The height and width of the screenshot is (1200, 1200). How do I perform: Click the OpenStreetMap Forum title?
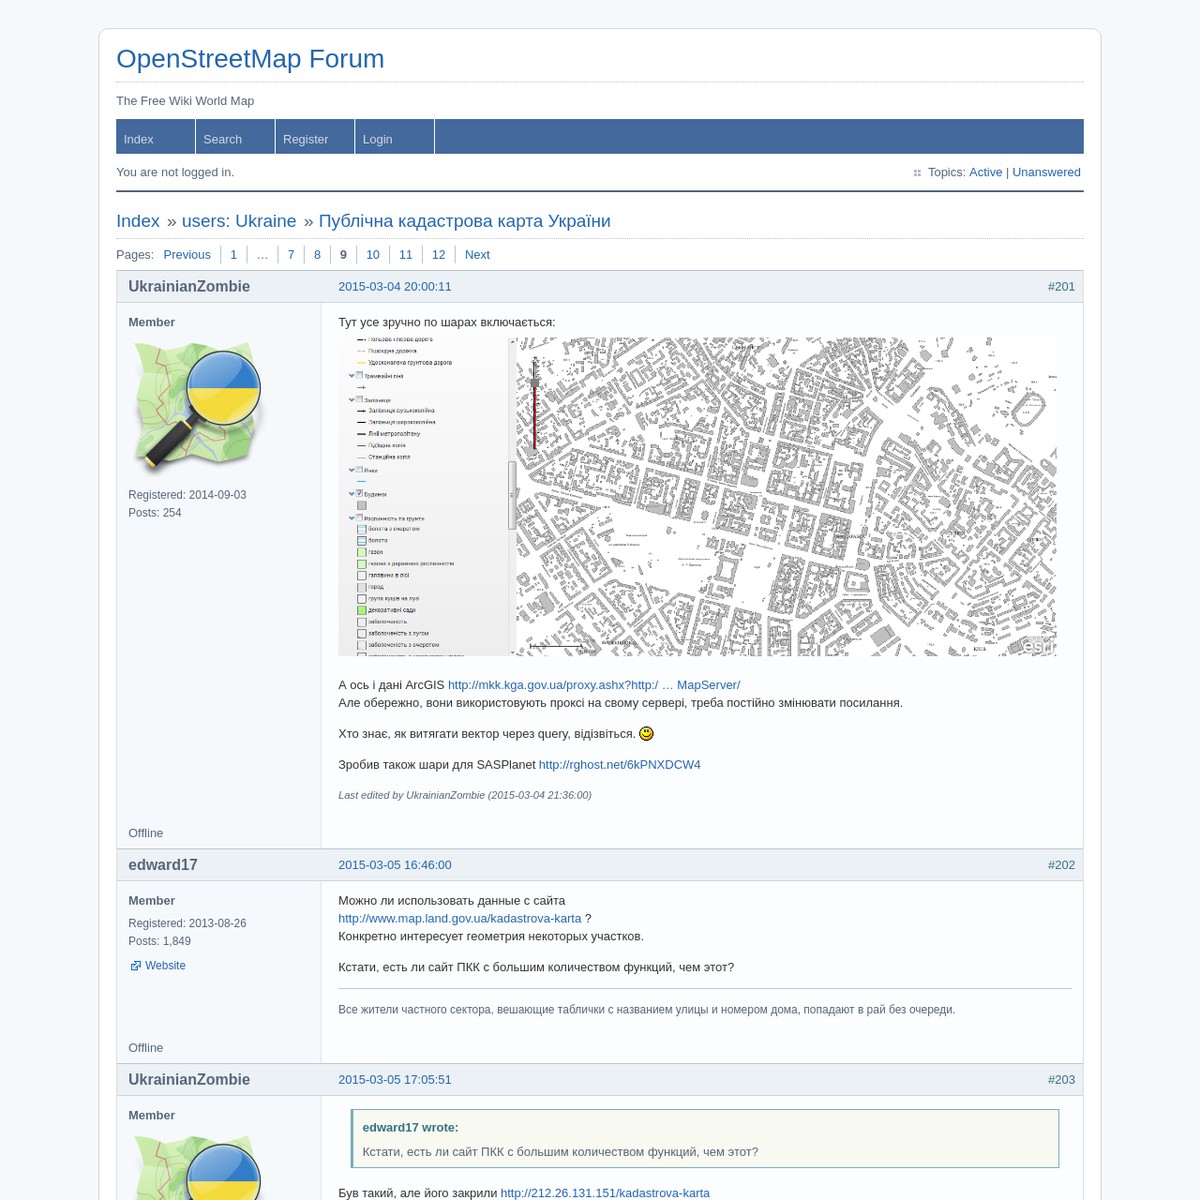(250, 59)
